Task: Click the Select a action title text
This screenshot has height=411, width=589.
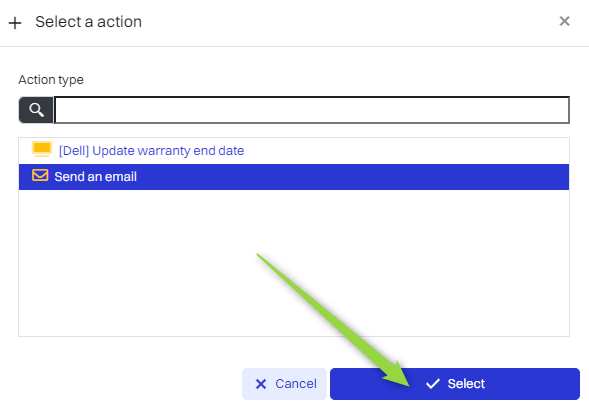Action: pos(89,22)
